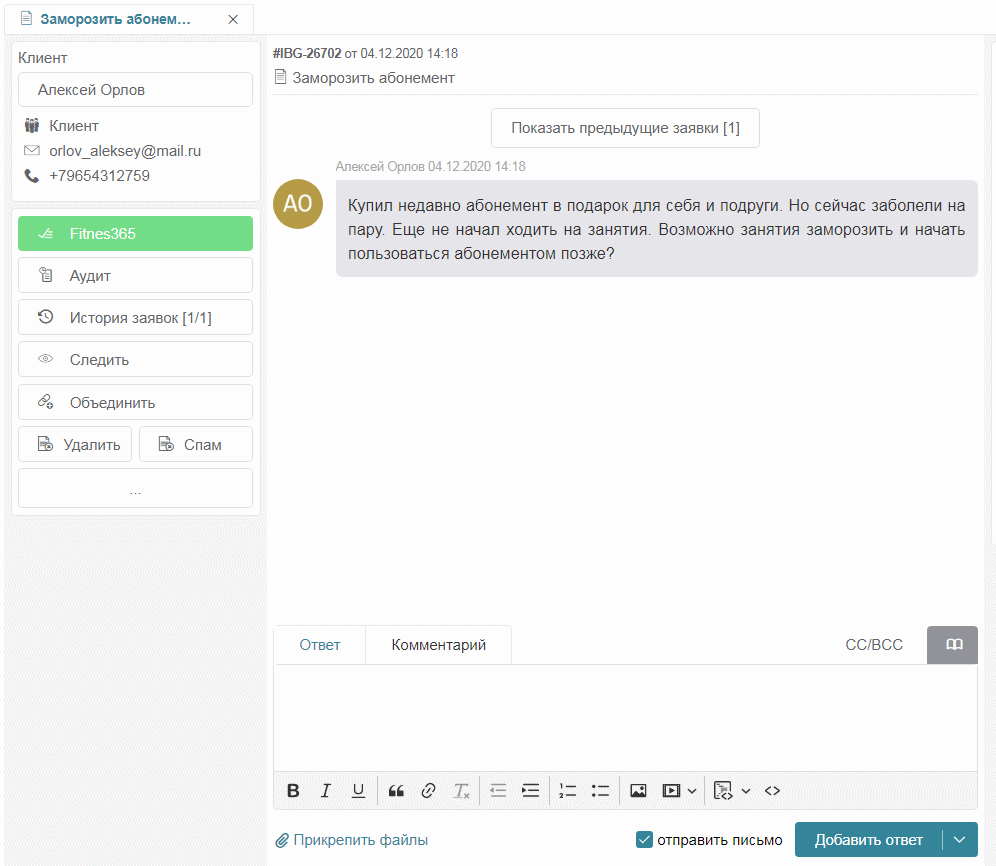Viewport: 996px width, 866px height.
Task: Open История заявок [1/1]
Action: (135, 317)
